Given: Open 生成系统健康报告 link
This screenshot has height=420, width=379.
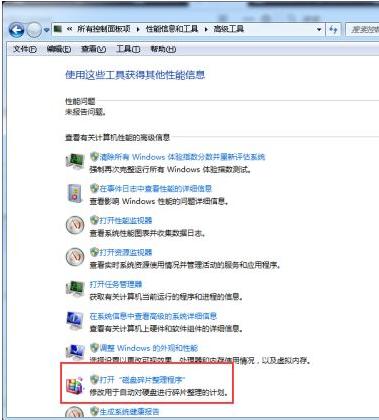Looking at the screenshot, I should click(x=129, y=411).
